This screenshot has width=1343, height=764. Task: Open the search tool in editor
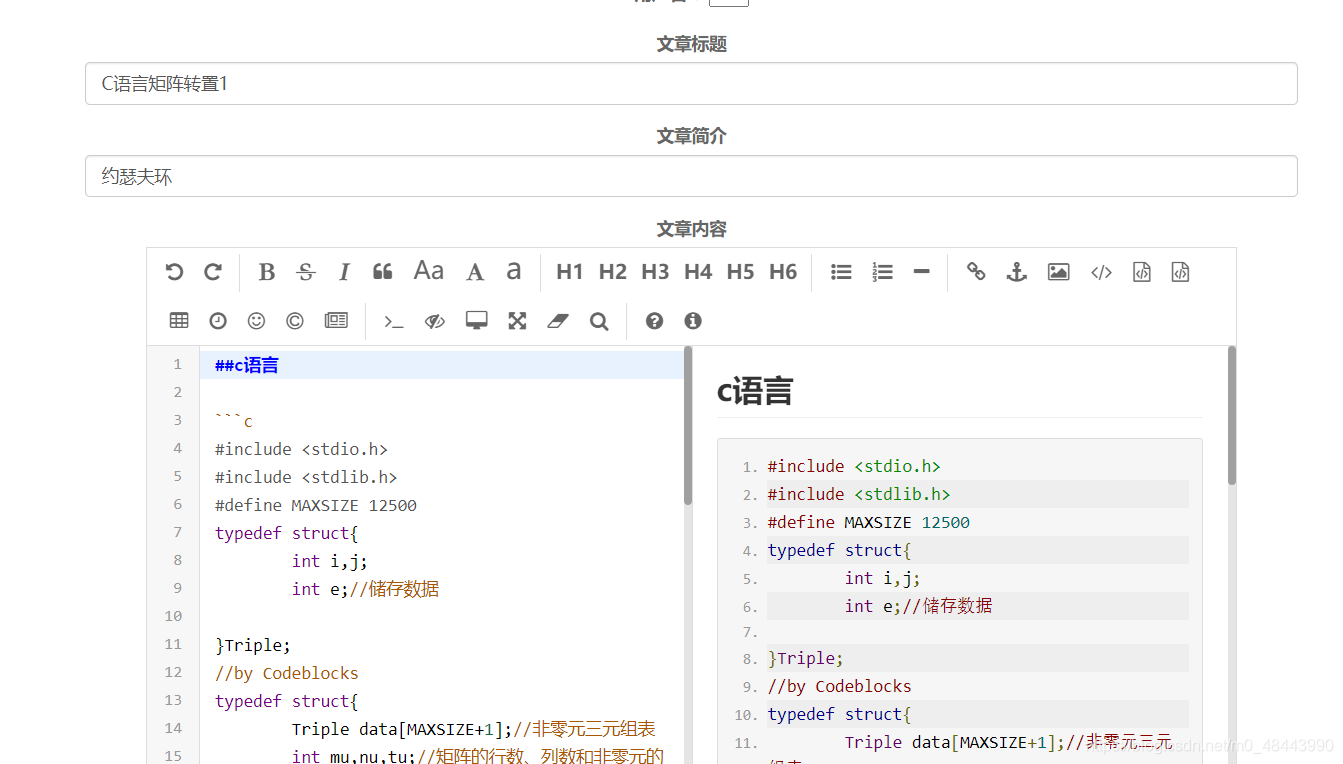pyautogui.click(x=599, y=320)
